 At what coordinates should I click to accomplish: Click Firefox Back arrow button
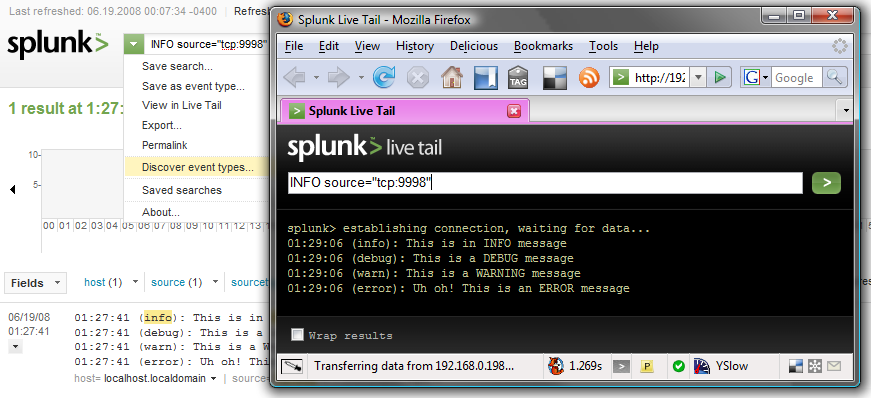(x=295, y=77)
